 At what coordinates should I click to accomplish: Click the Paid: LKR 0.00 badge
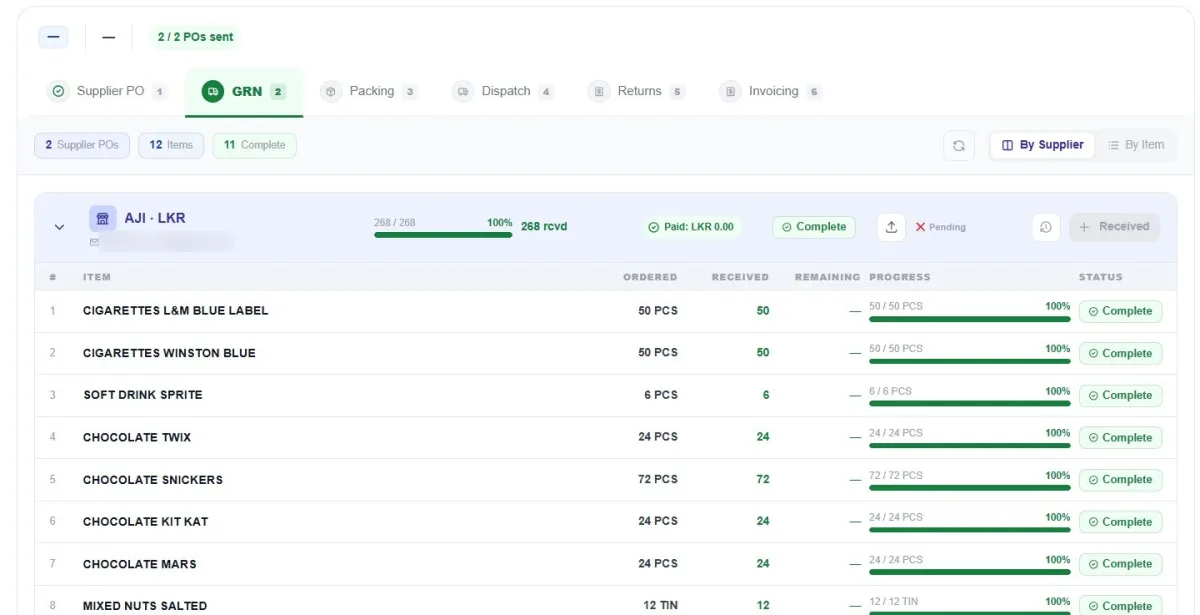690,227
